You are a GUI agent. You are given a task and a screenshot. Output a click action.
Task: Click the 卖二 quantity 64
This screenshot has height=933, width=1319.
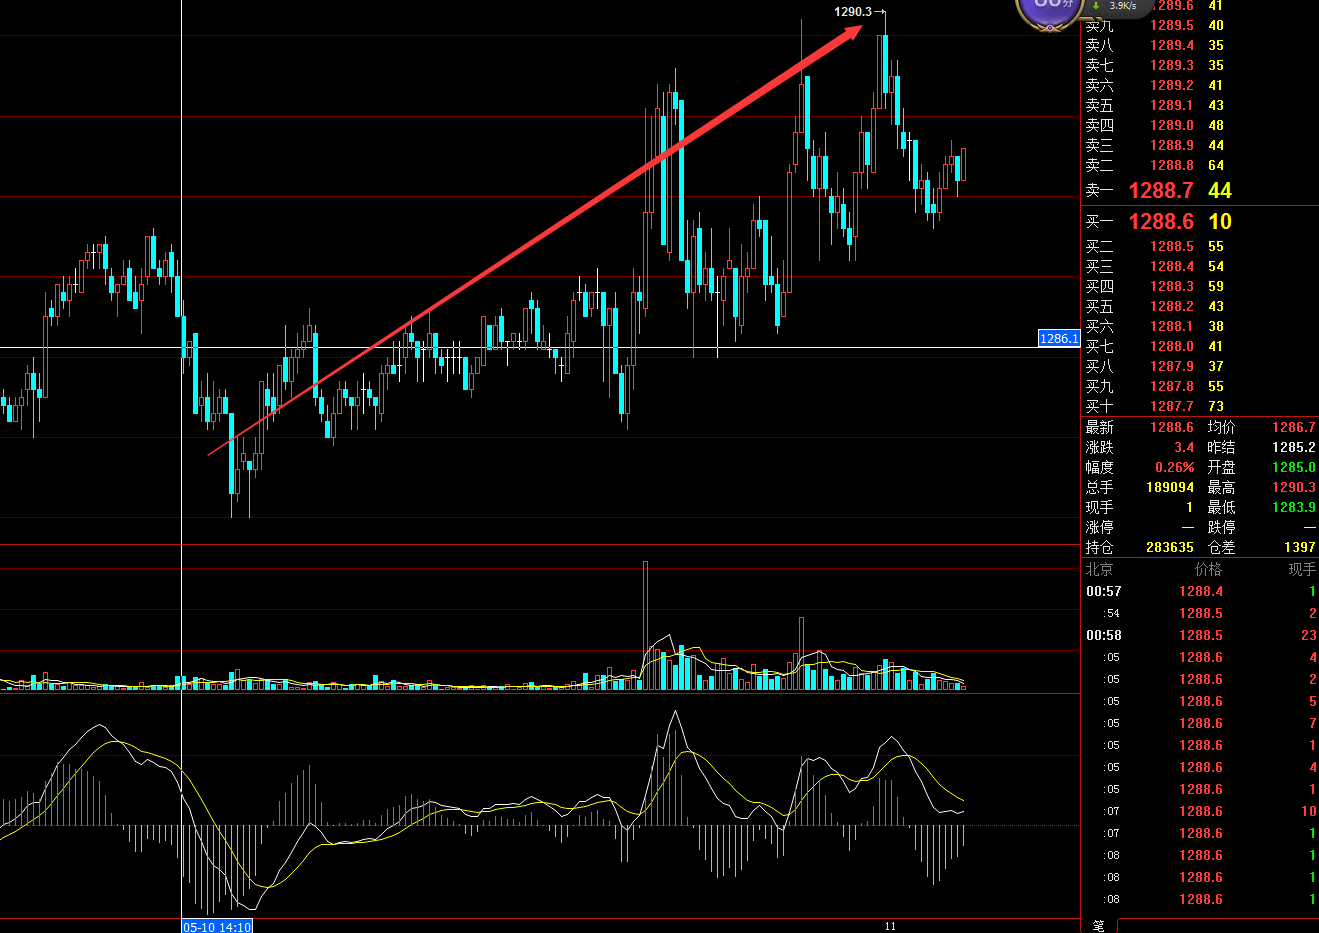point(1216,165)
